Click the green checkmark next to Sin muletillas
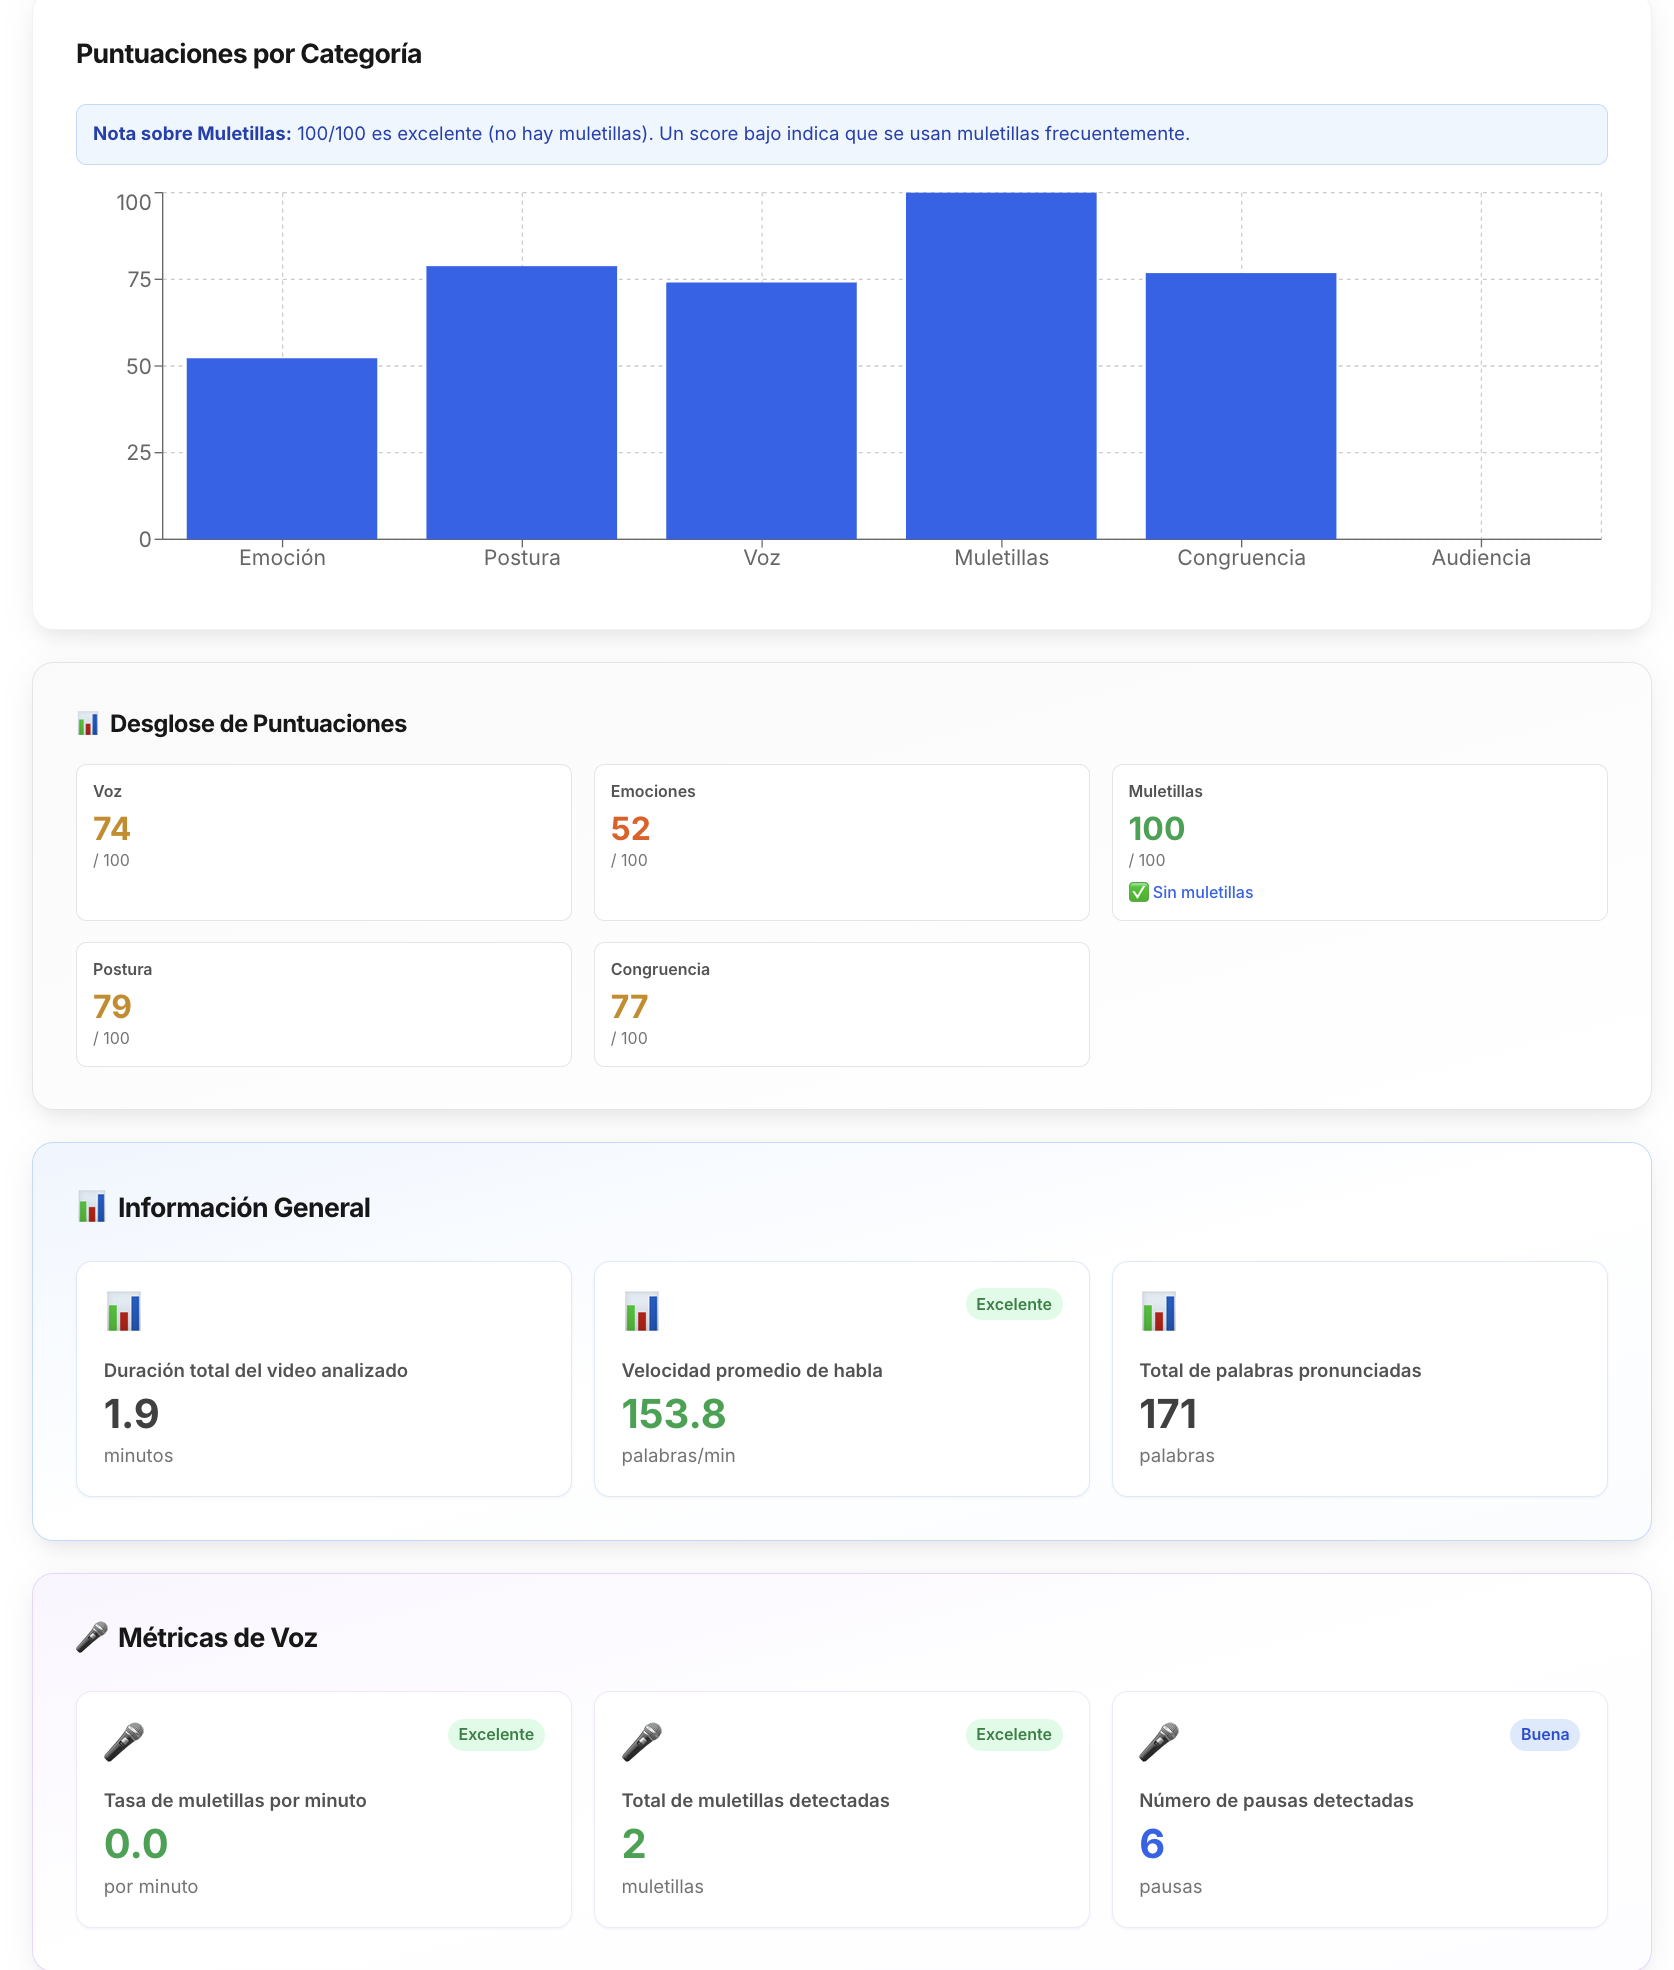1674x1970 pixels. (x=1139, y=892)
